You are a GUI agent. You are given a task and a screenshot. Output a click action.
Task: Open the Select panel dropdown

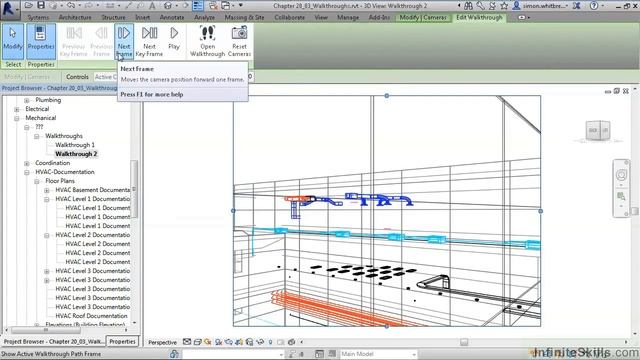pos(13,64)
